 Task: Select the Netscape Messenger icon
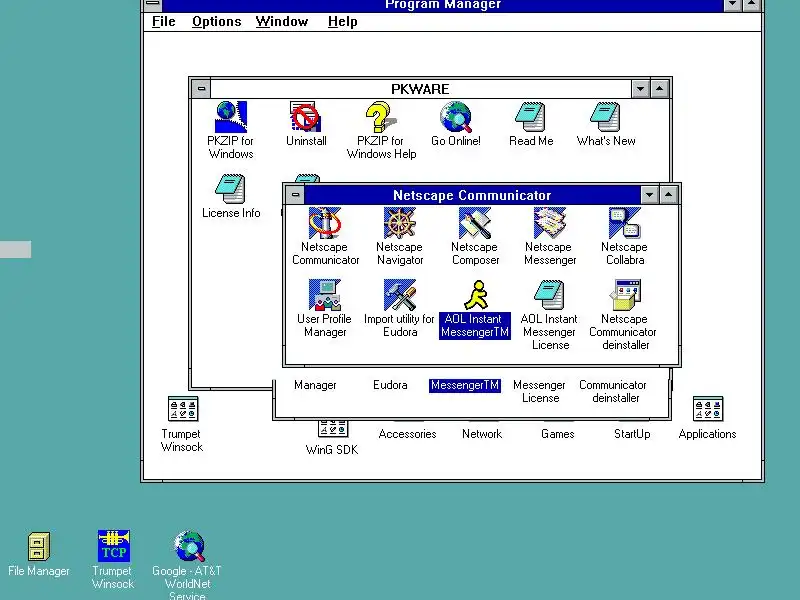(x=549, y=223)
